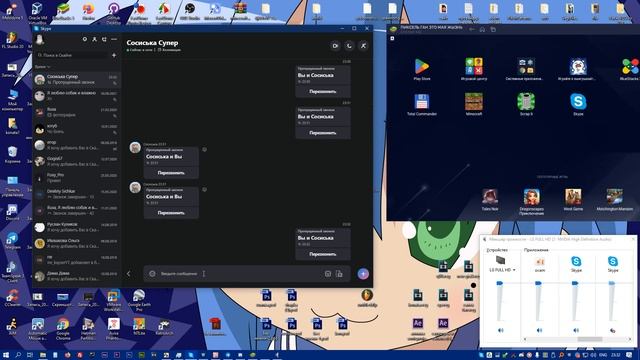Open the Системные приложения folder in BlueStacks

525,69
